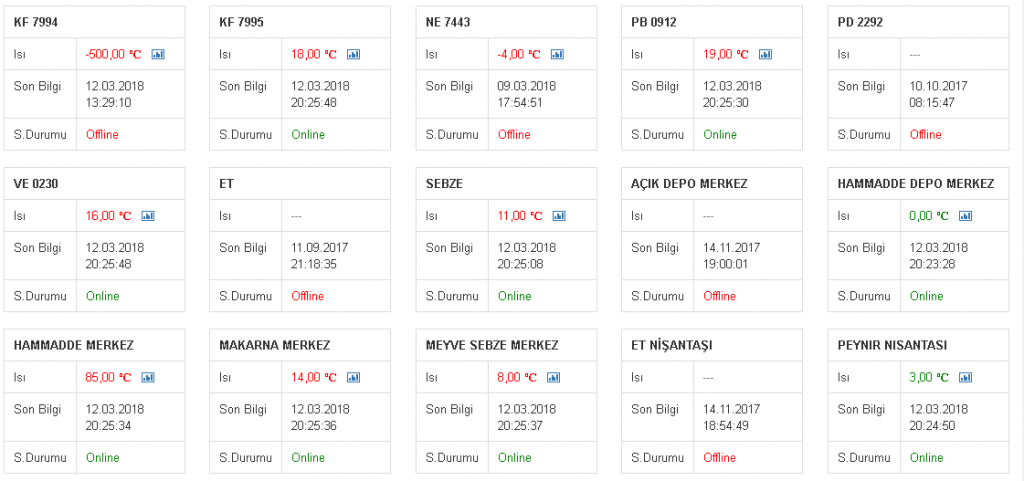The image size is (1024, 481).
Task: Click the 11.09.2017 21:18:35 timestamp
Action: (321, 255)
